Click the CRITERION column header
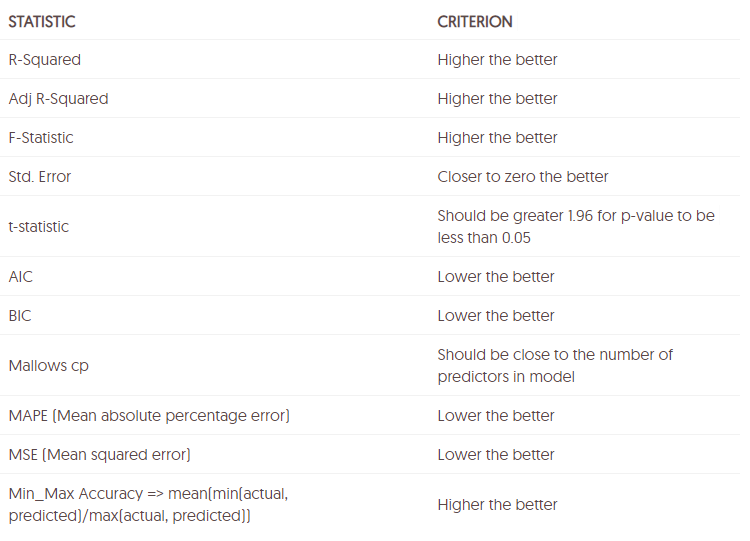The width and height of the screenshot is (750, 541). pos(475,22)
